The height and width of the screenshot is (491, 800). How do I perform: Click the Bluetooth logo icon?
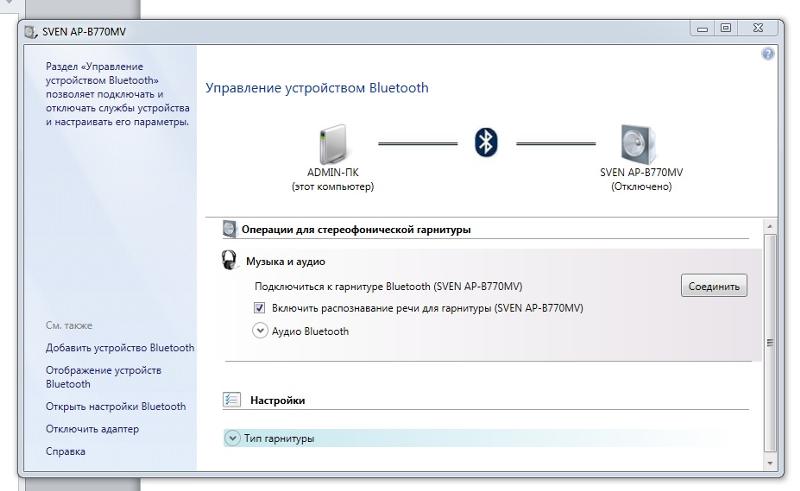click(x=486, y=142)
